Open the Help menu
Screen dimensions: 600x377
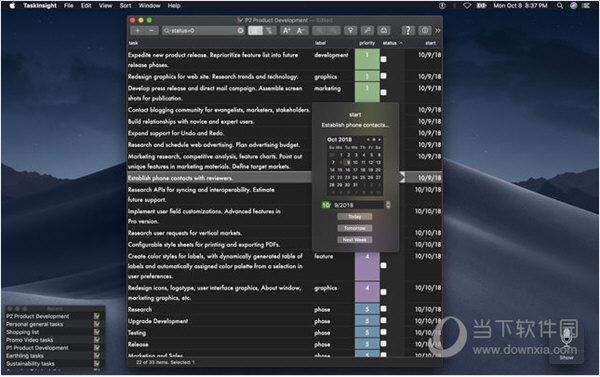coord(174,6)
